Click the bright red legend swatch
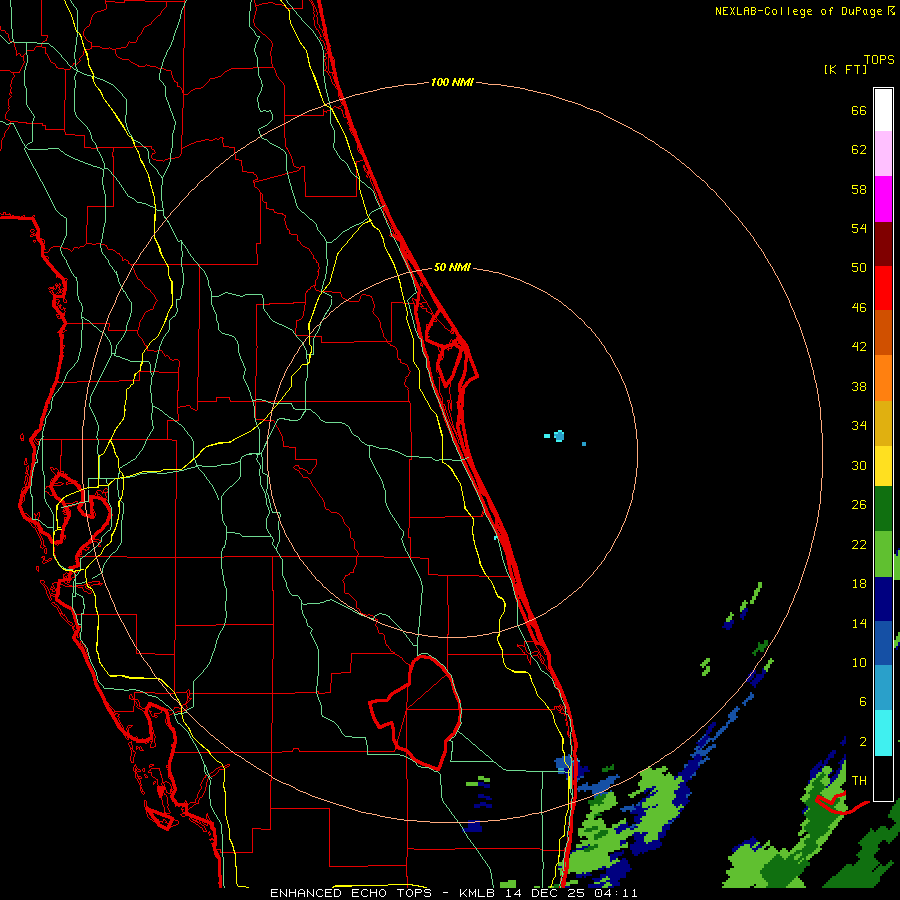This screenshot has width=900, height=900. (883, 288)
